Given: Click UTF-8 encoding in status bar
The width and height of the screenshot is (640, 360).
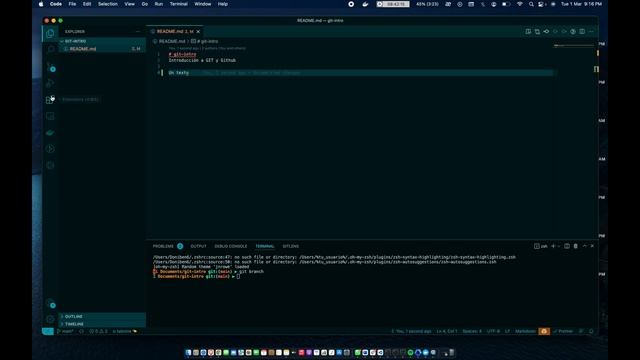Looking at the screenshot, I should click(493, 331).
